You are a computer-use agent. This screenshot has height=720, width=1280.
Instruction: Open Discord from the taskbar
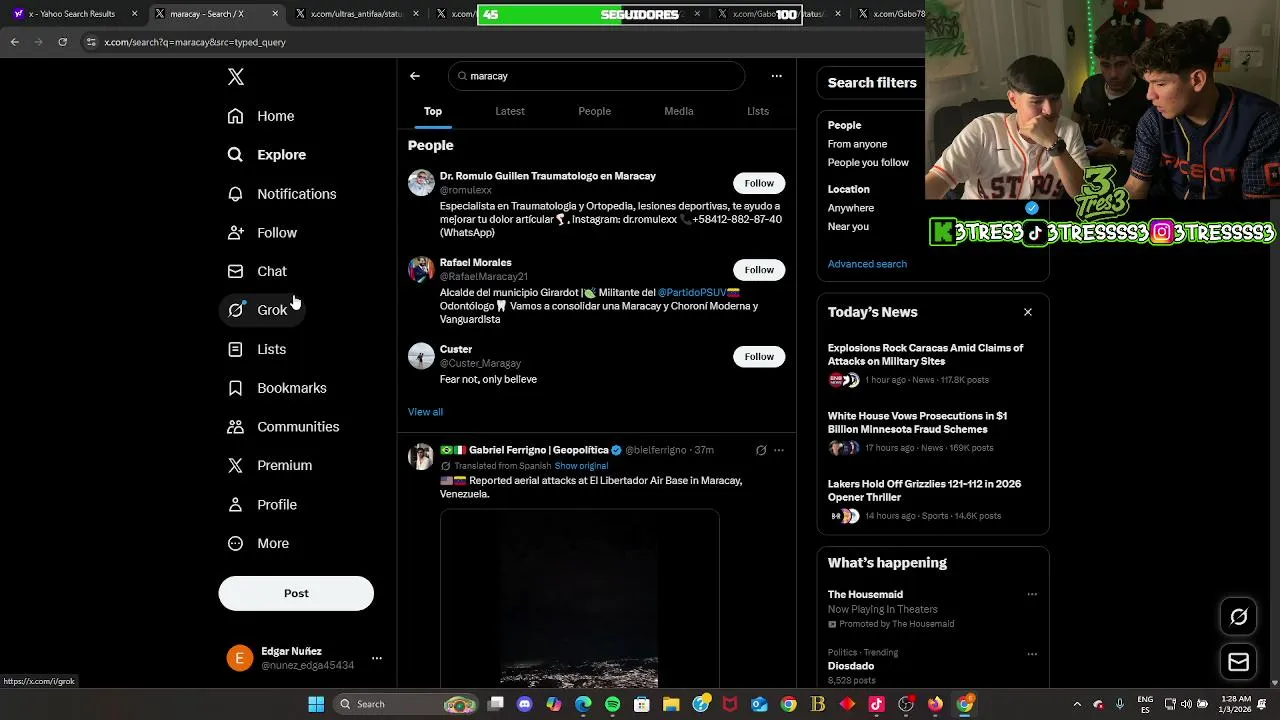(x=525, y=704)
